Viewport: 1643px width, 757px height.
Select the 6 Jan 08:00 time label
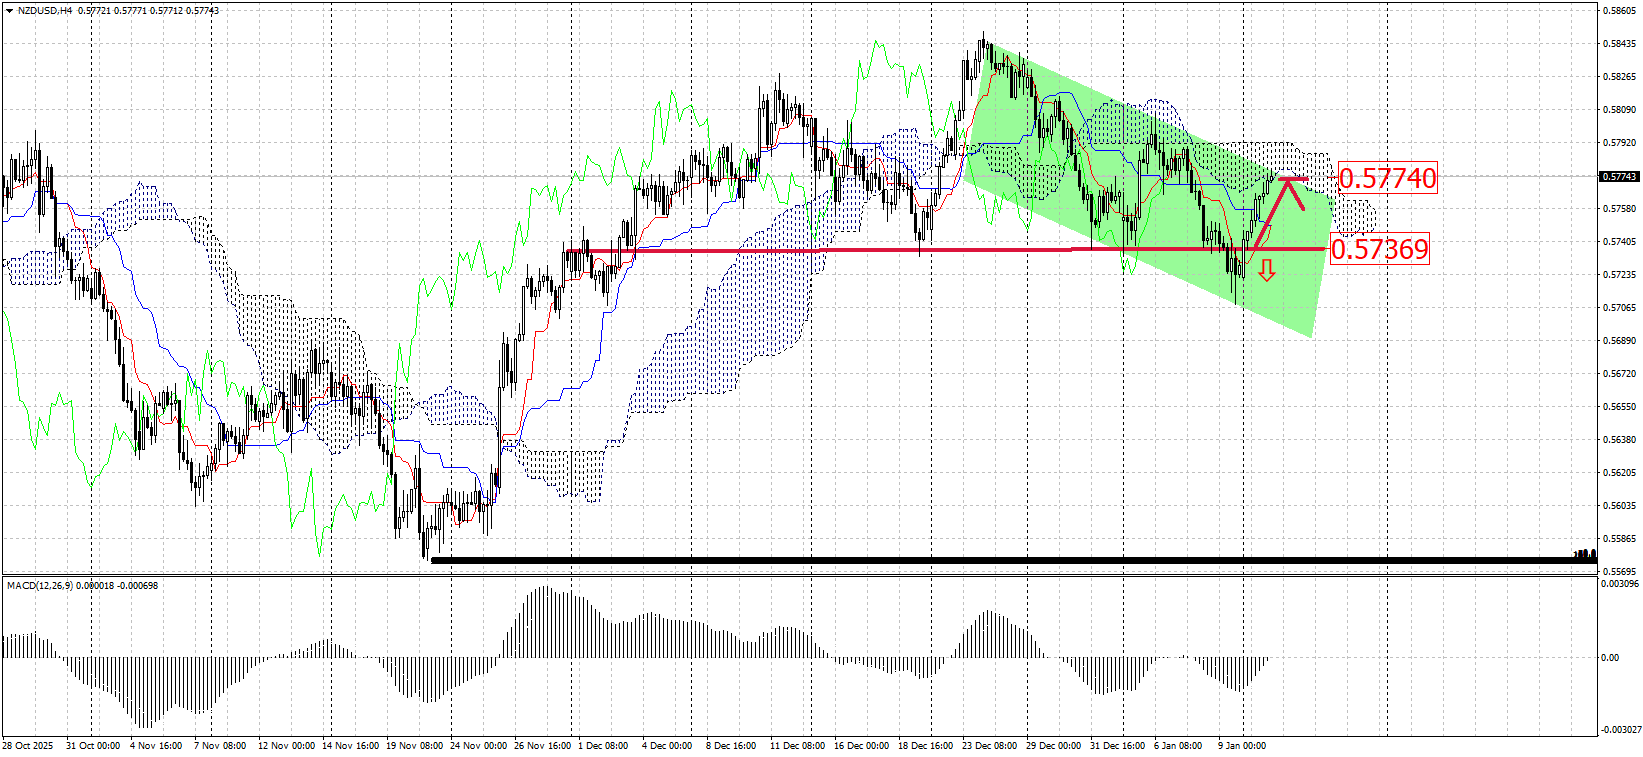tap(1178, 746)
